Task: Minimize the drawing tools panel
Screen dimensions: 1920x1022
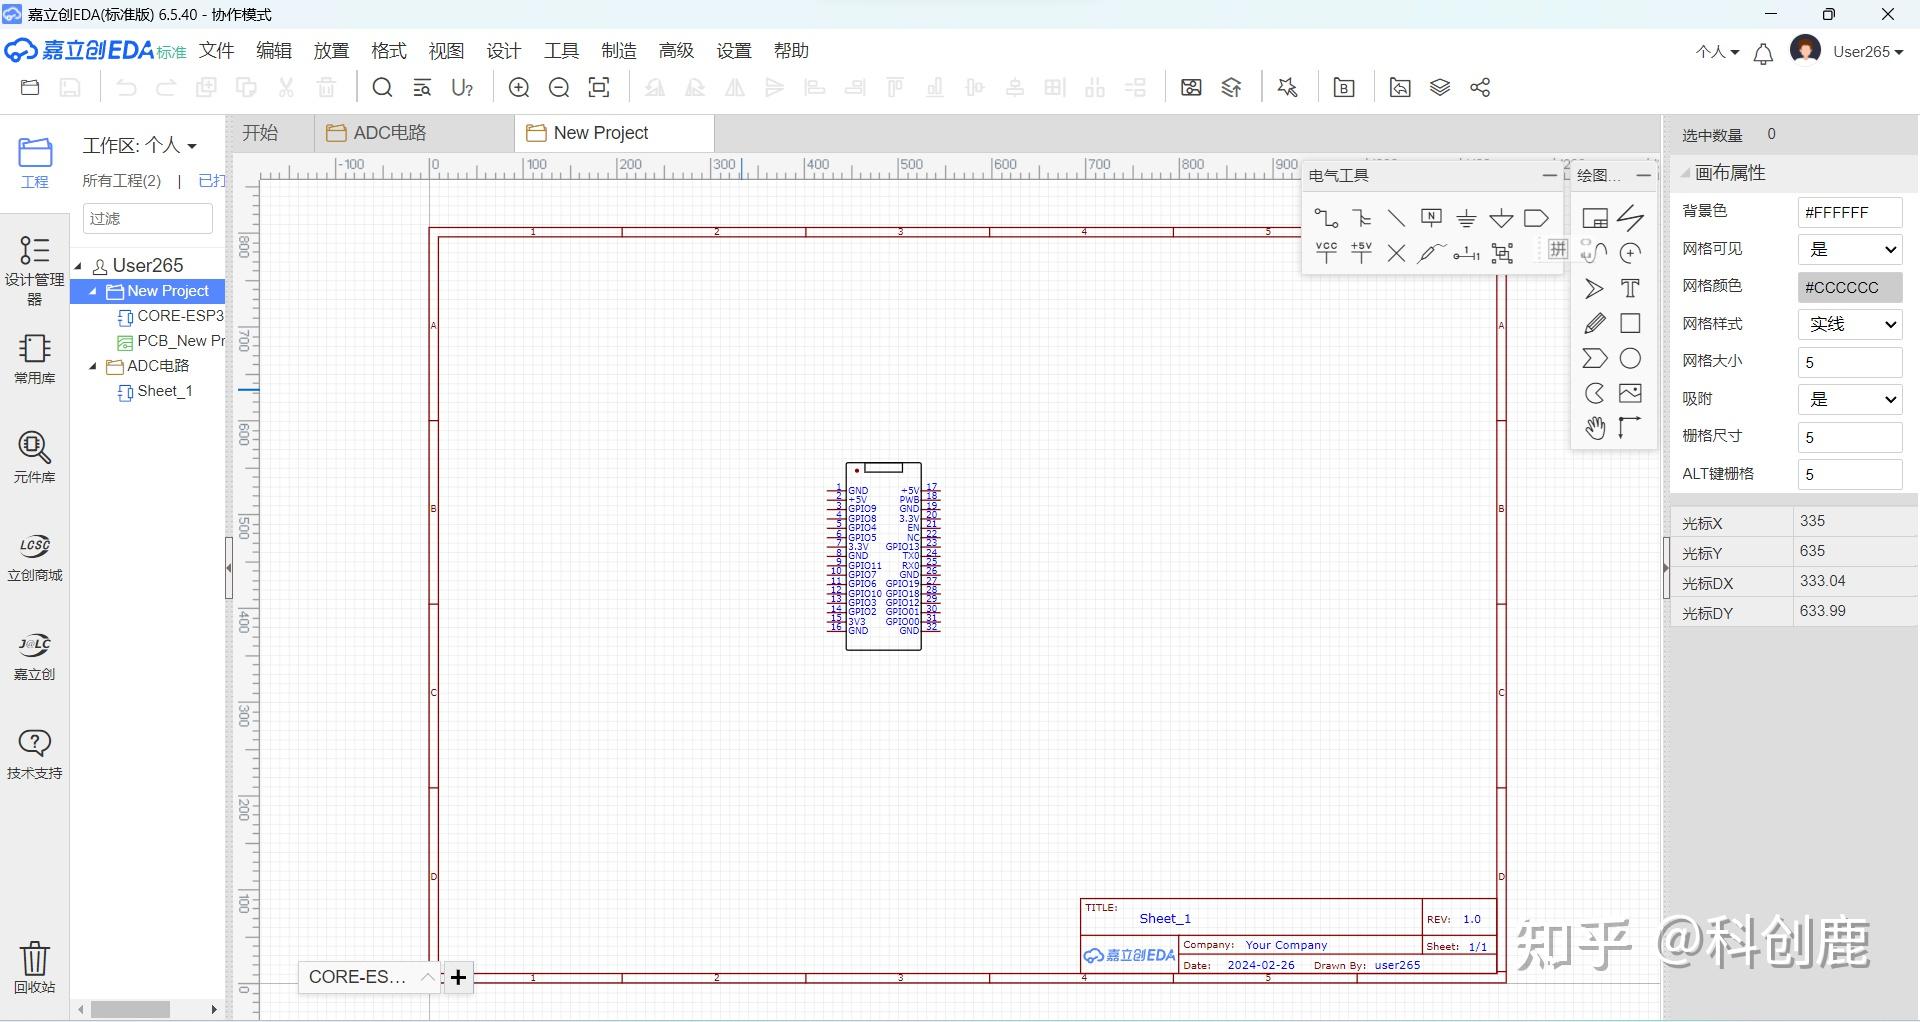Action: (x=1643, y=175)
